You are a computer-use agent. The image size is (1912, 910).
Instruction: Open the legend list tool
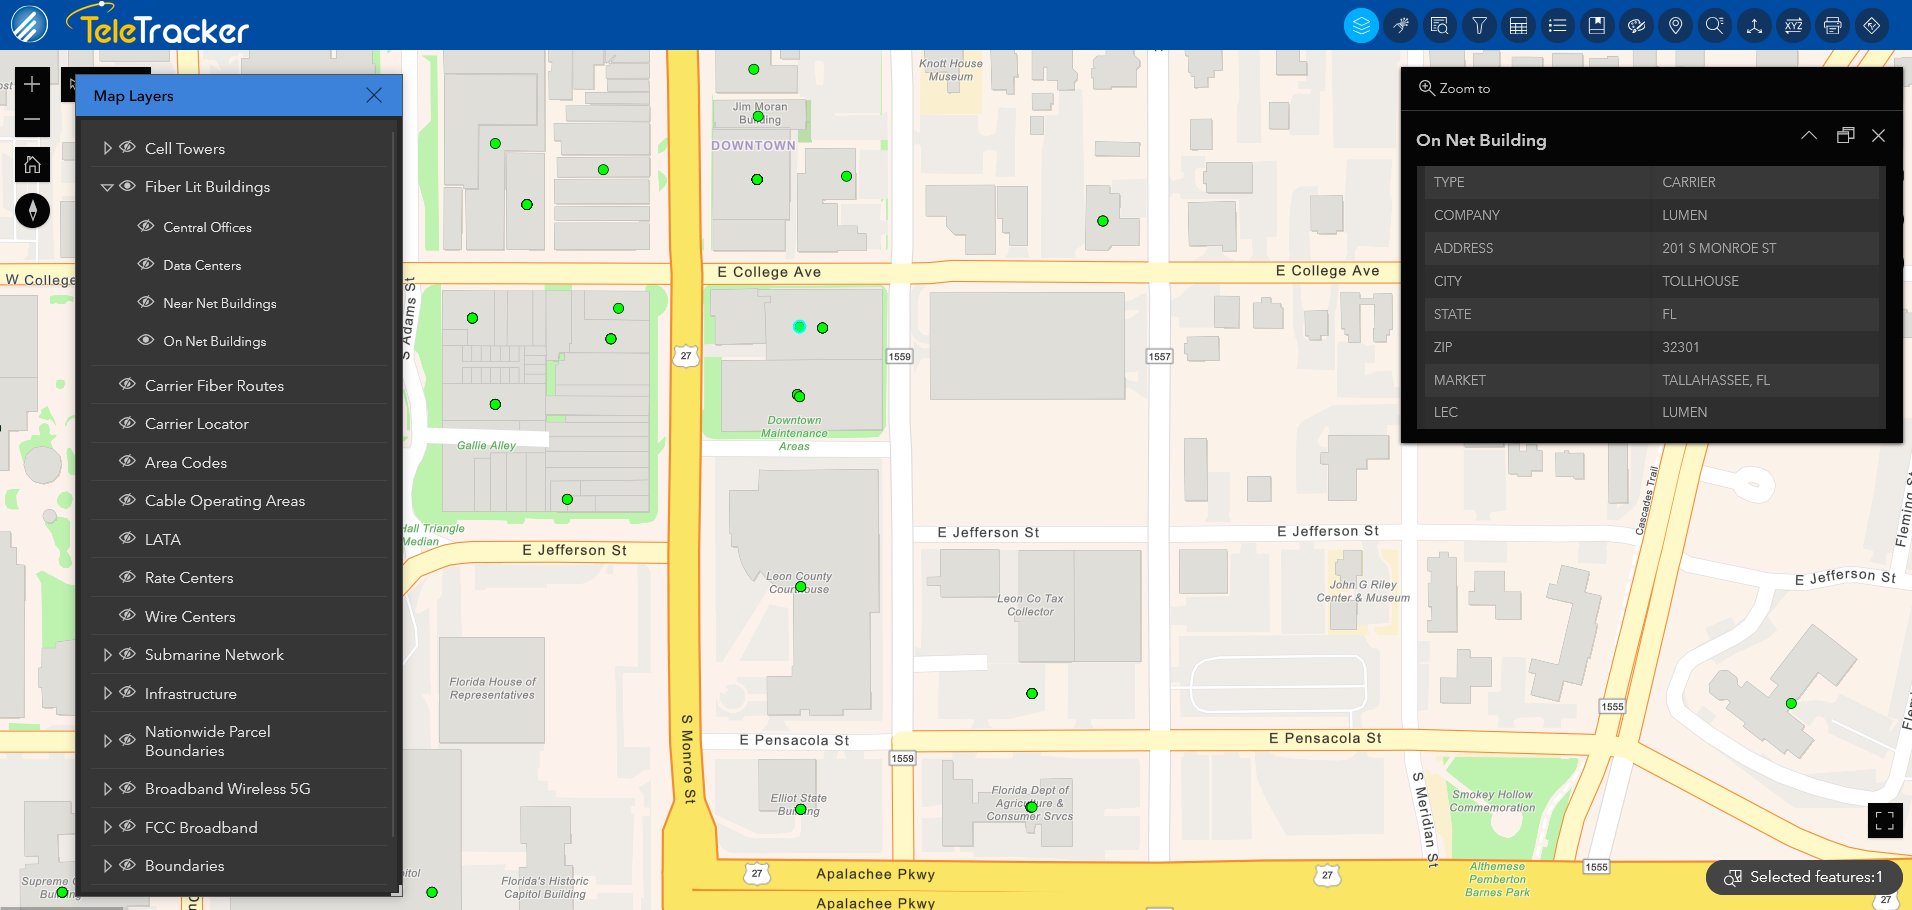(1557, 25)
